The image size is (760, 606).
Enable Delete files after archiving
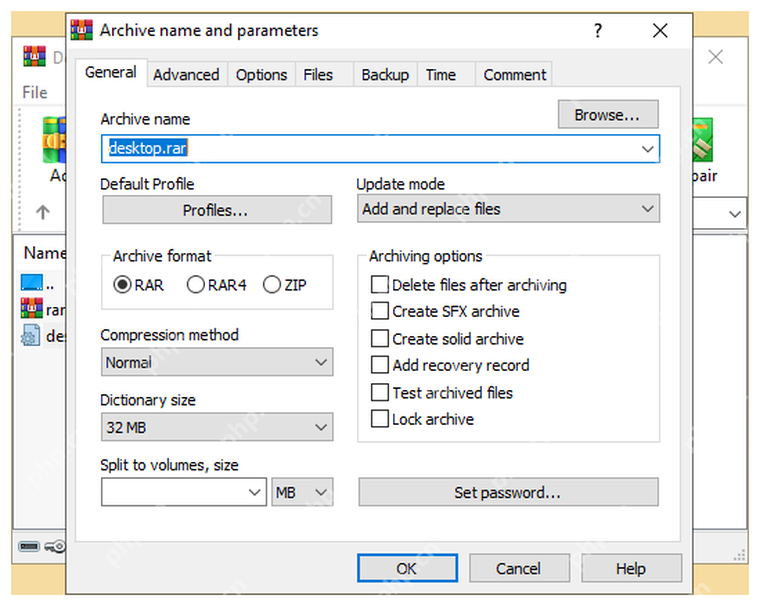point(380,285)
